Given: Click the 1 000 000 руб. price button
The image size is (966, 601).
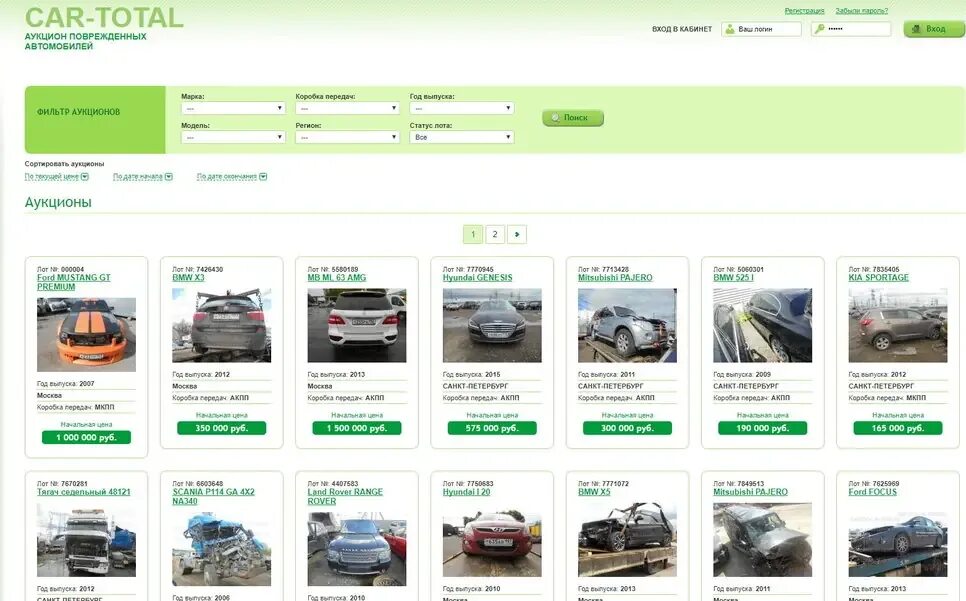Looking at the screenshot, I should click(86, 437).
